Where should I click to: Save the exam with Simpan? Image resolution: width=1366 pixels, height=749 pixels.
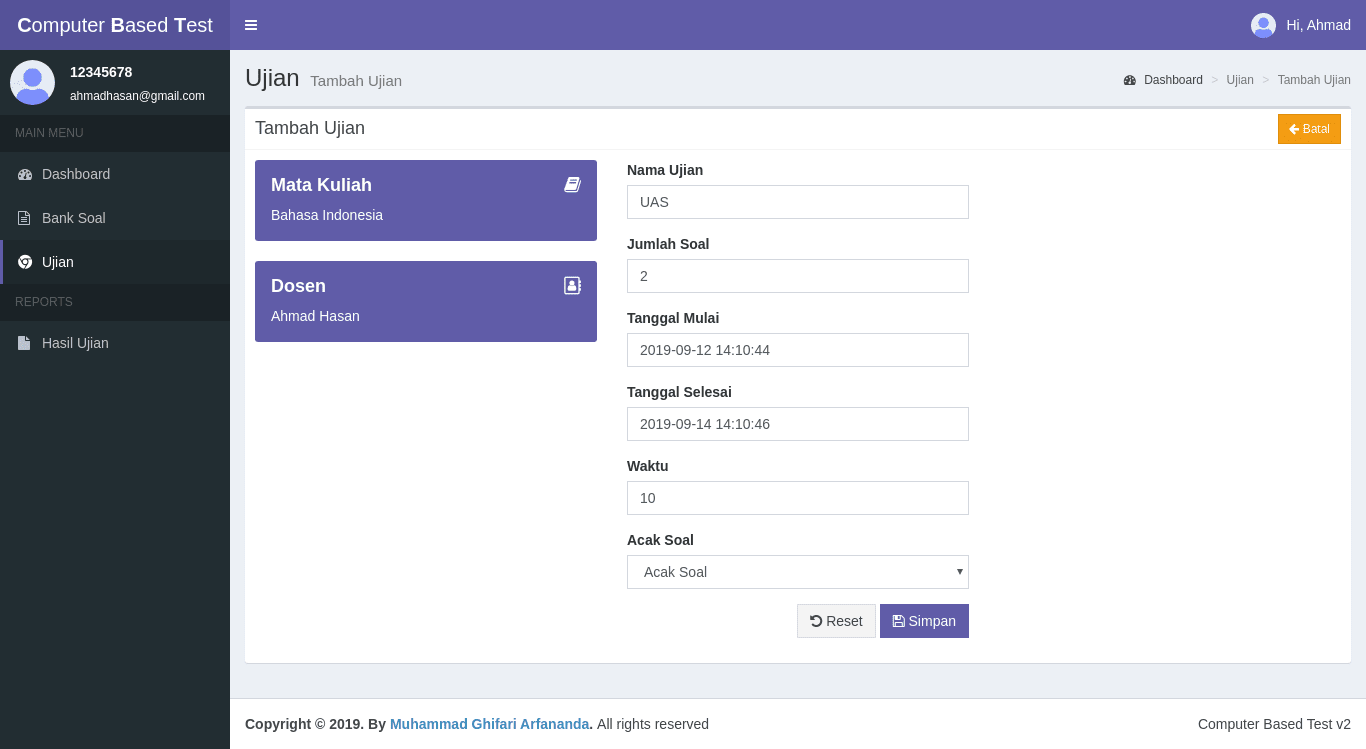tap(924, 621)
